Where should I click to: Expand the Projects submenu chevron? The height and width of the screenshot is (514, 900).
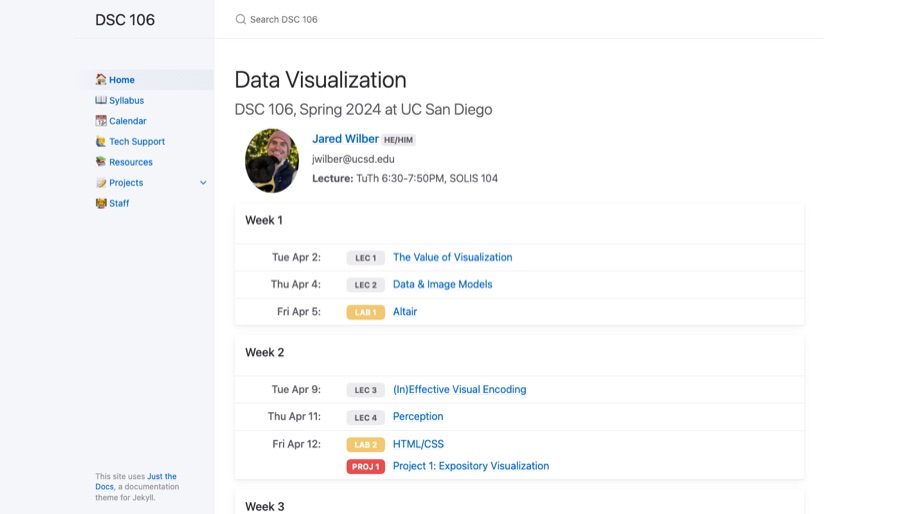(203, 182)
